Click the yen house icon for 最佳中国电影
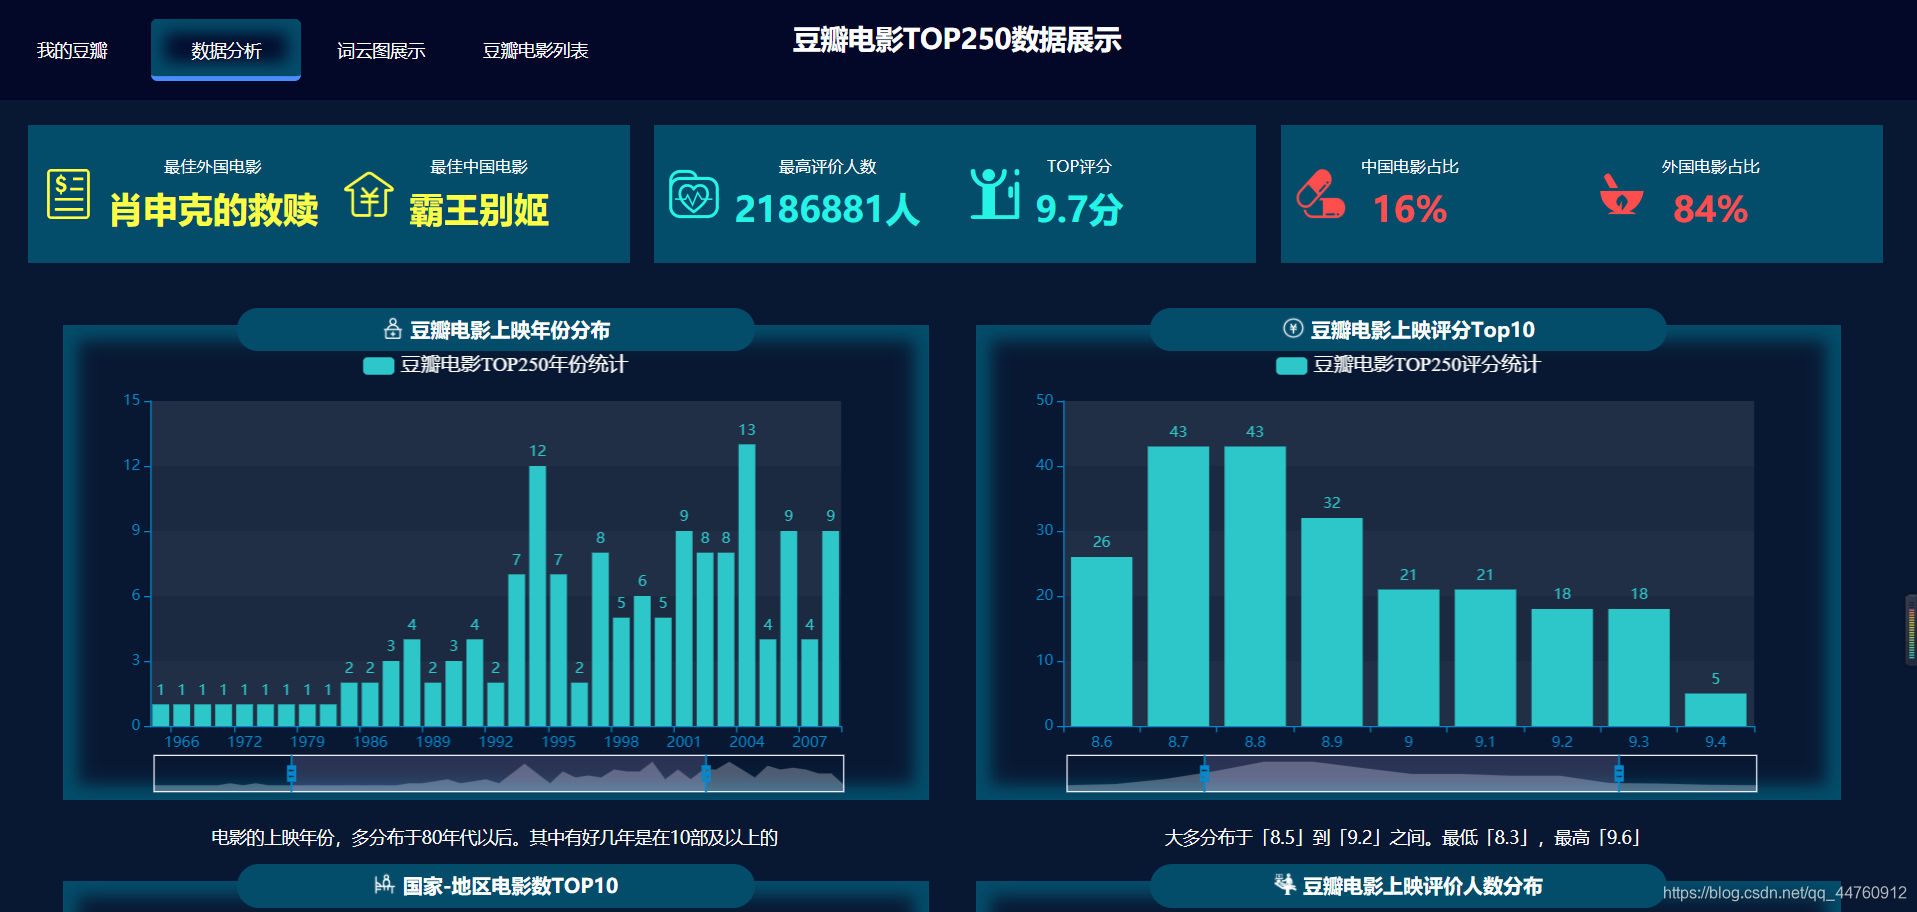 (x=369, y=193)
